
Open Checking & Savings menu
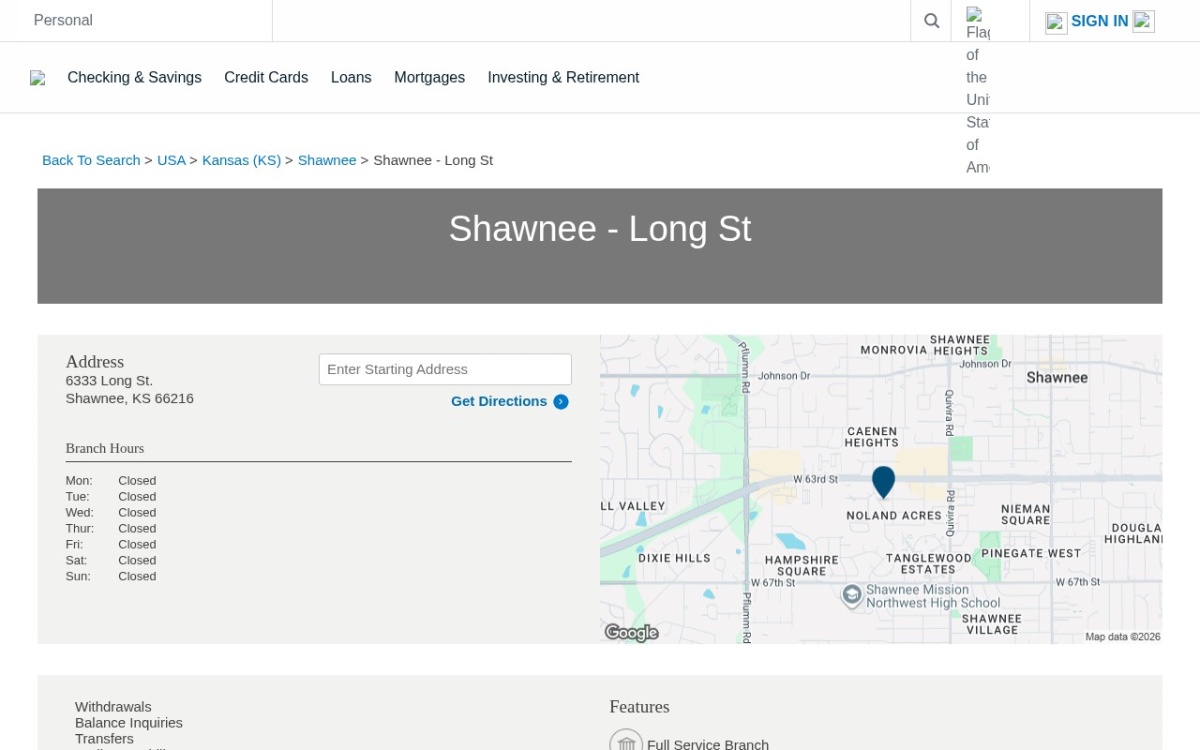[134, 77]
